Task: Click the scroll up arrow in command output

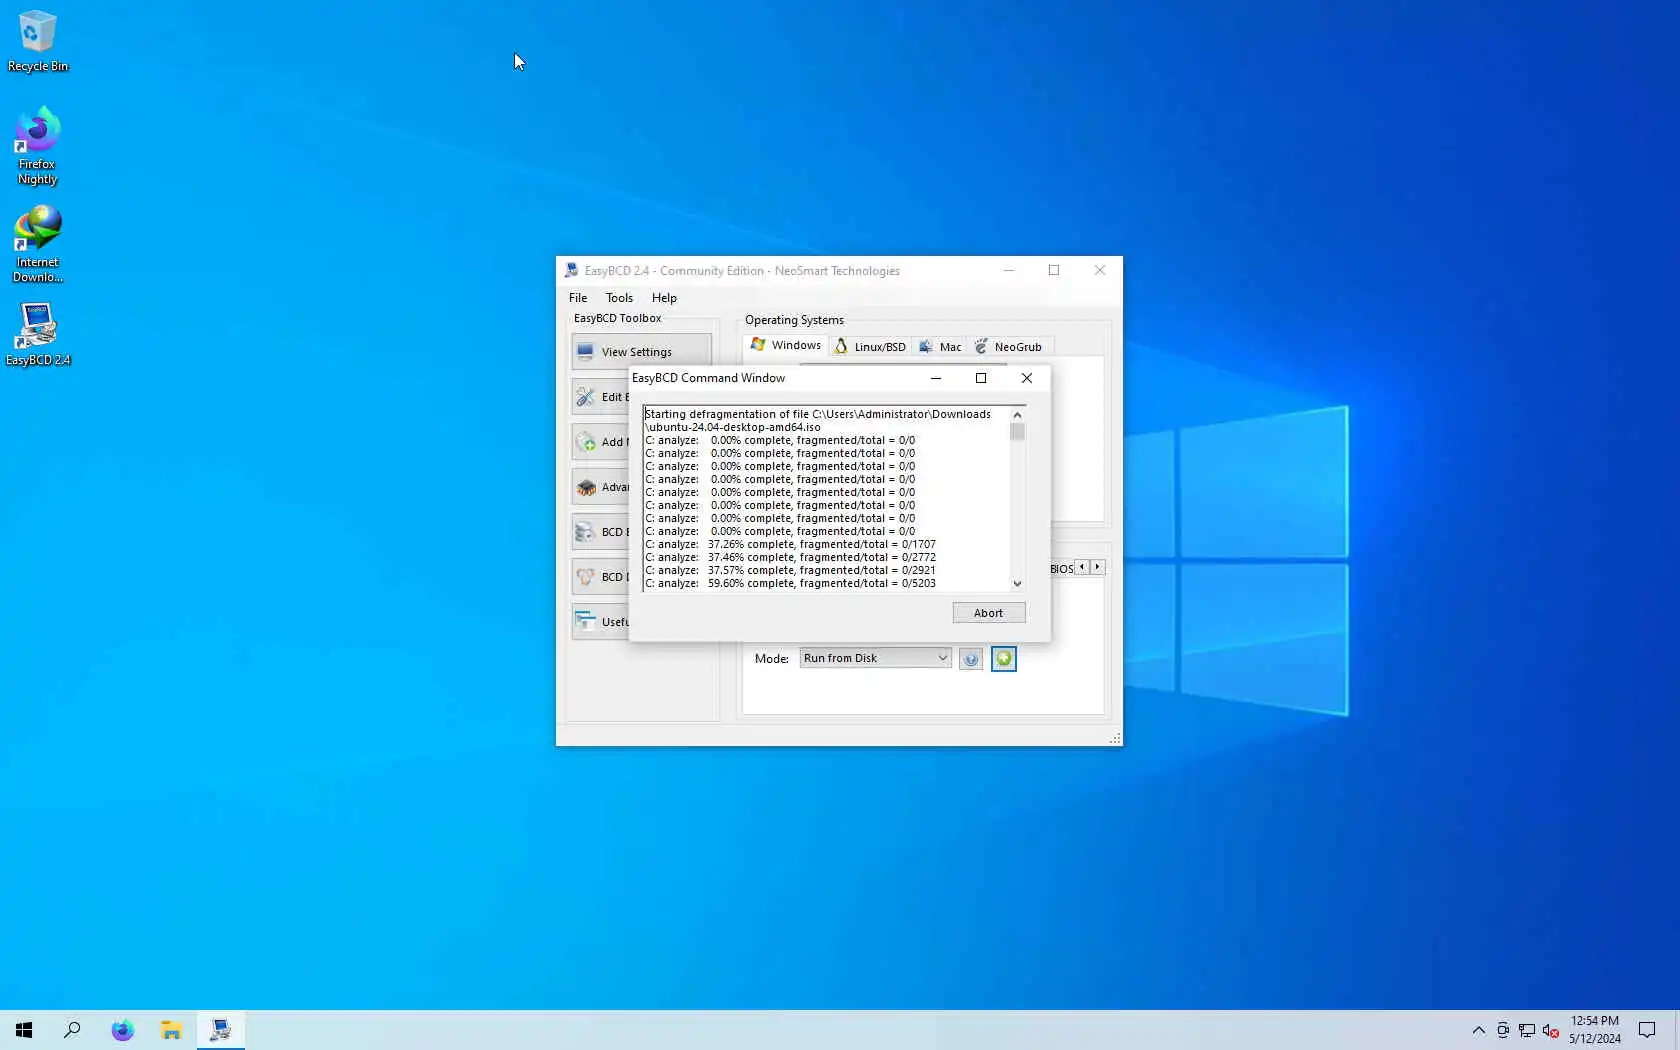Action: pyautogui.click(x=1017, y=415)
